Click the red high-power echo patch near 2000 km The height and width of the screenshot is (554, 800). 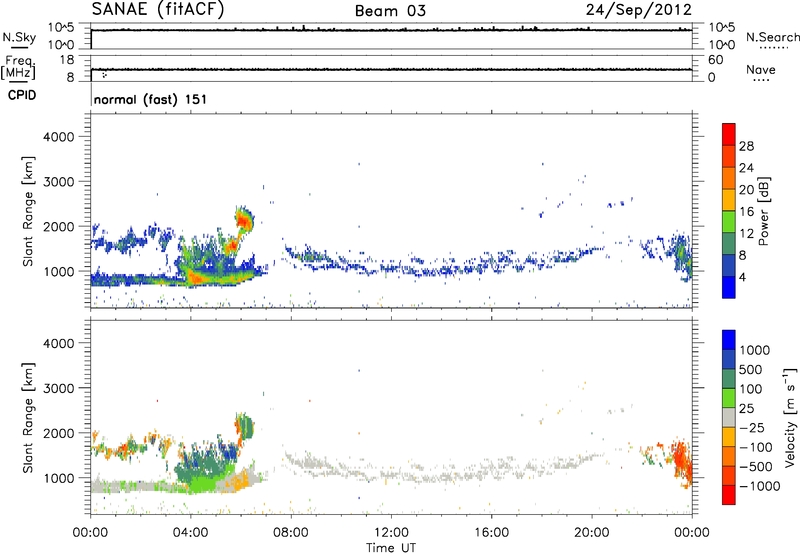(243, 221)
